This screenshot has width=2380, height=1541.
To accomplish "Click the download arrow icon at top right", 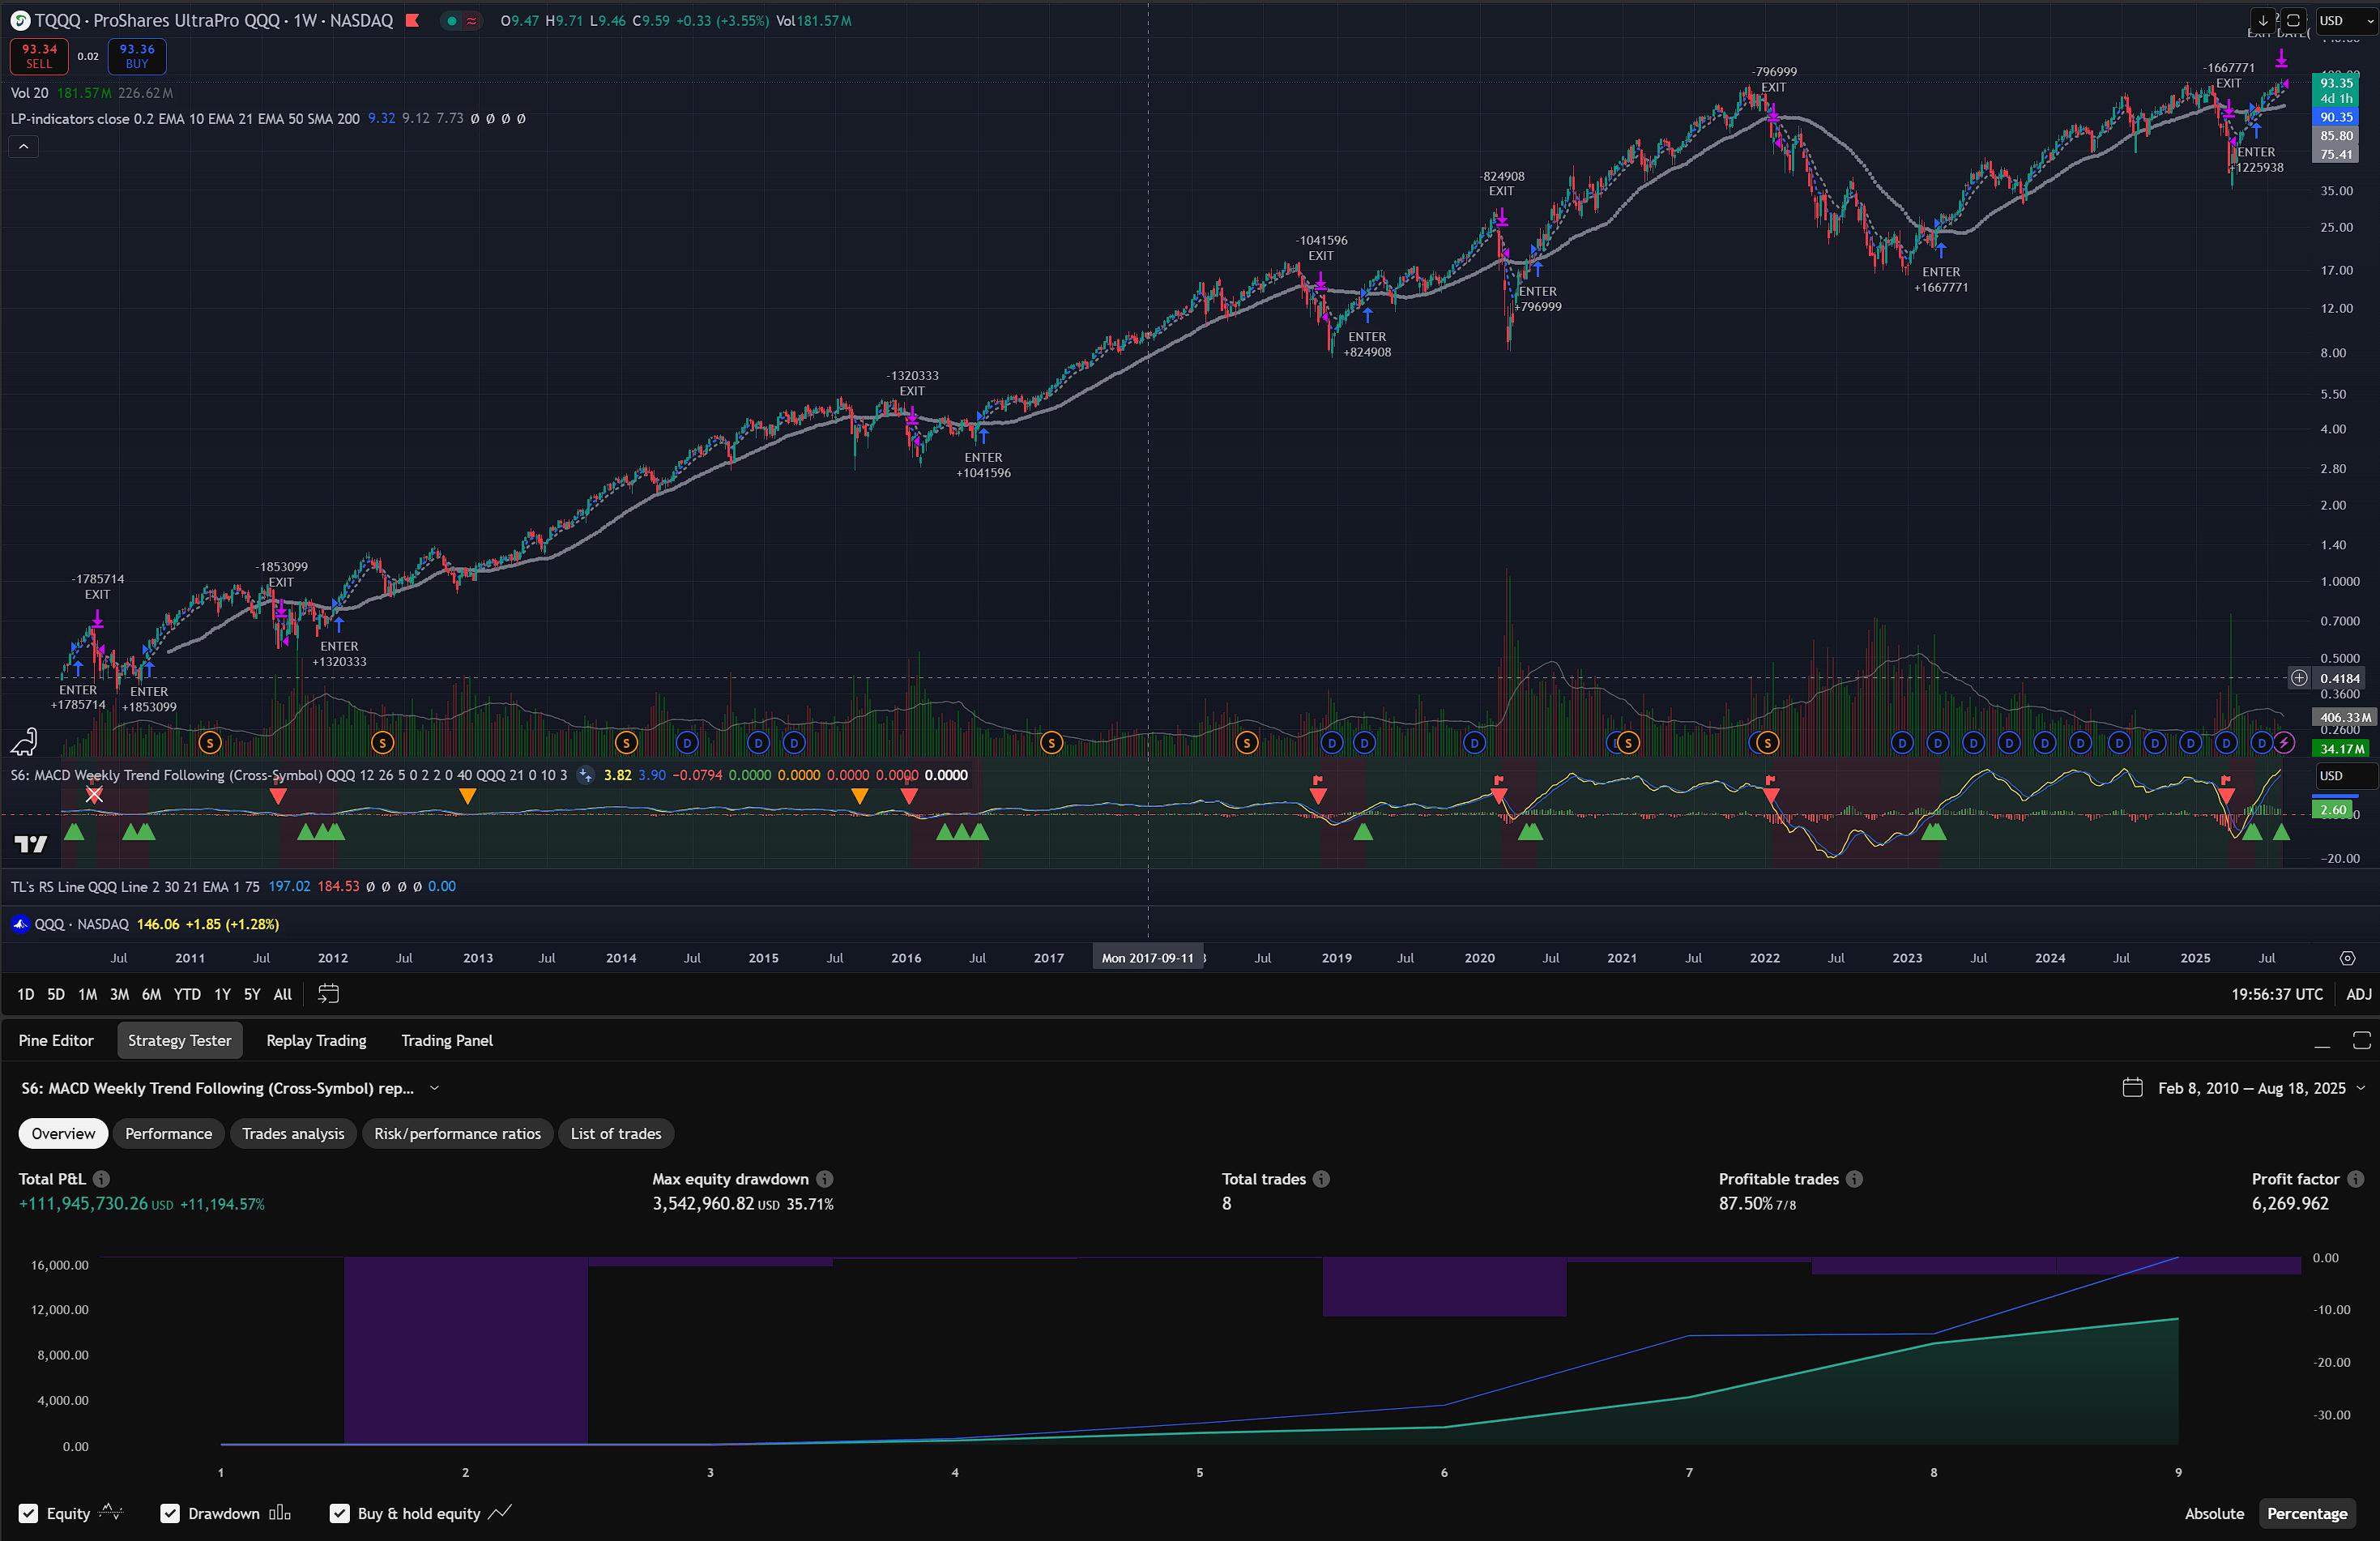I will point(2263,21).
